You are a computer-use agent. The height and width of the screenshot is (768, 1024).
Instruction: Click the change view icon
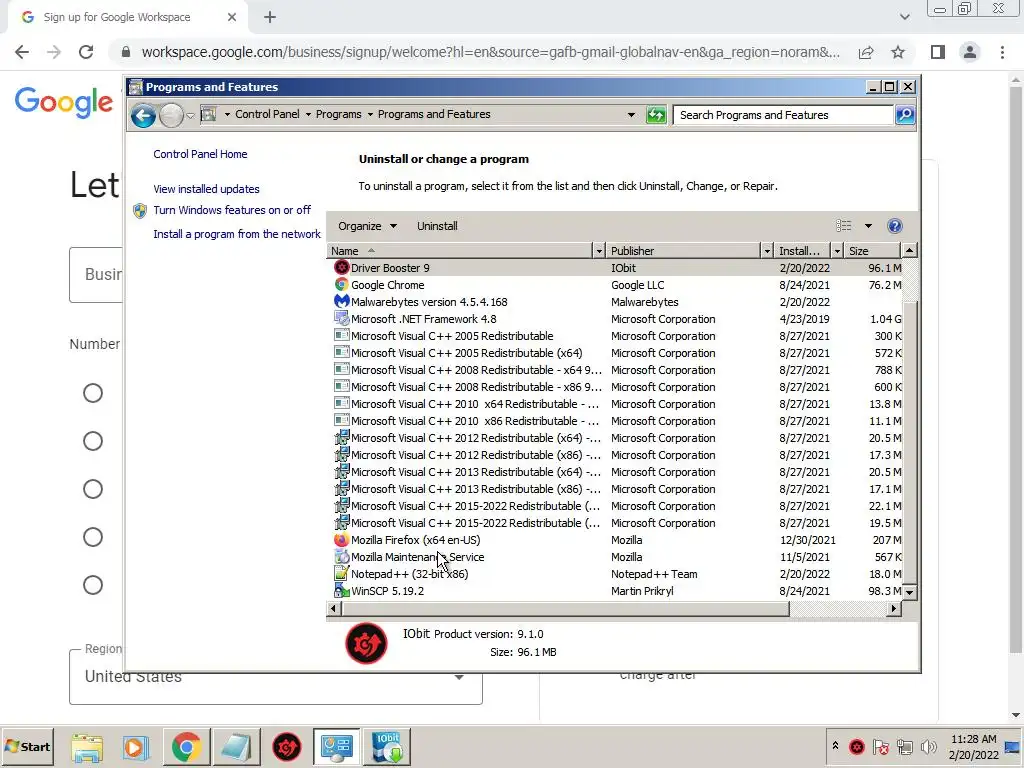click(x=844, y=226)
